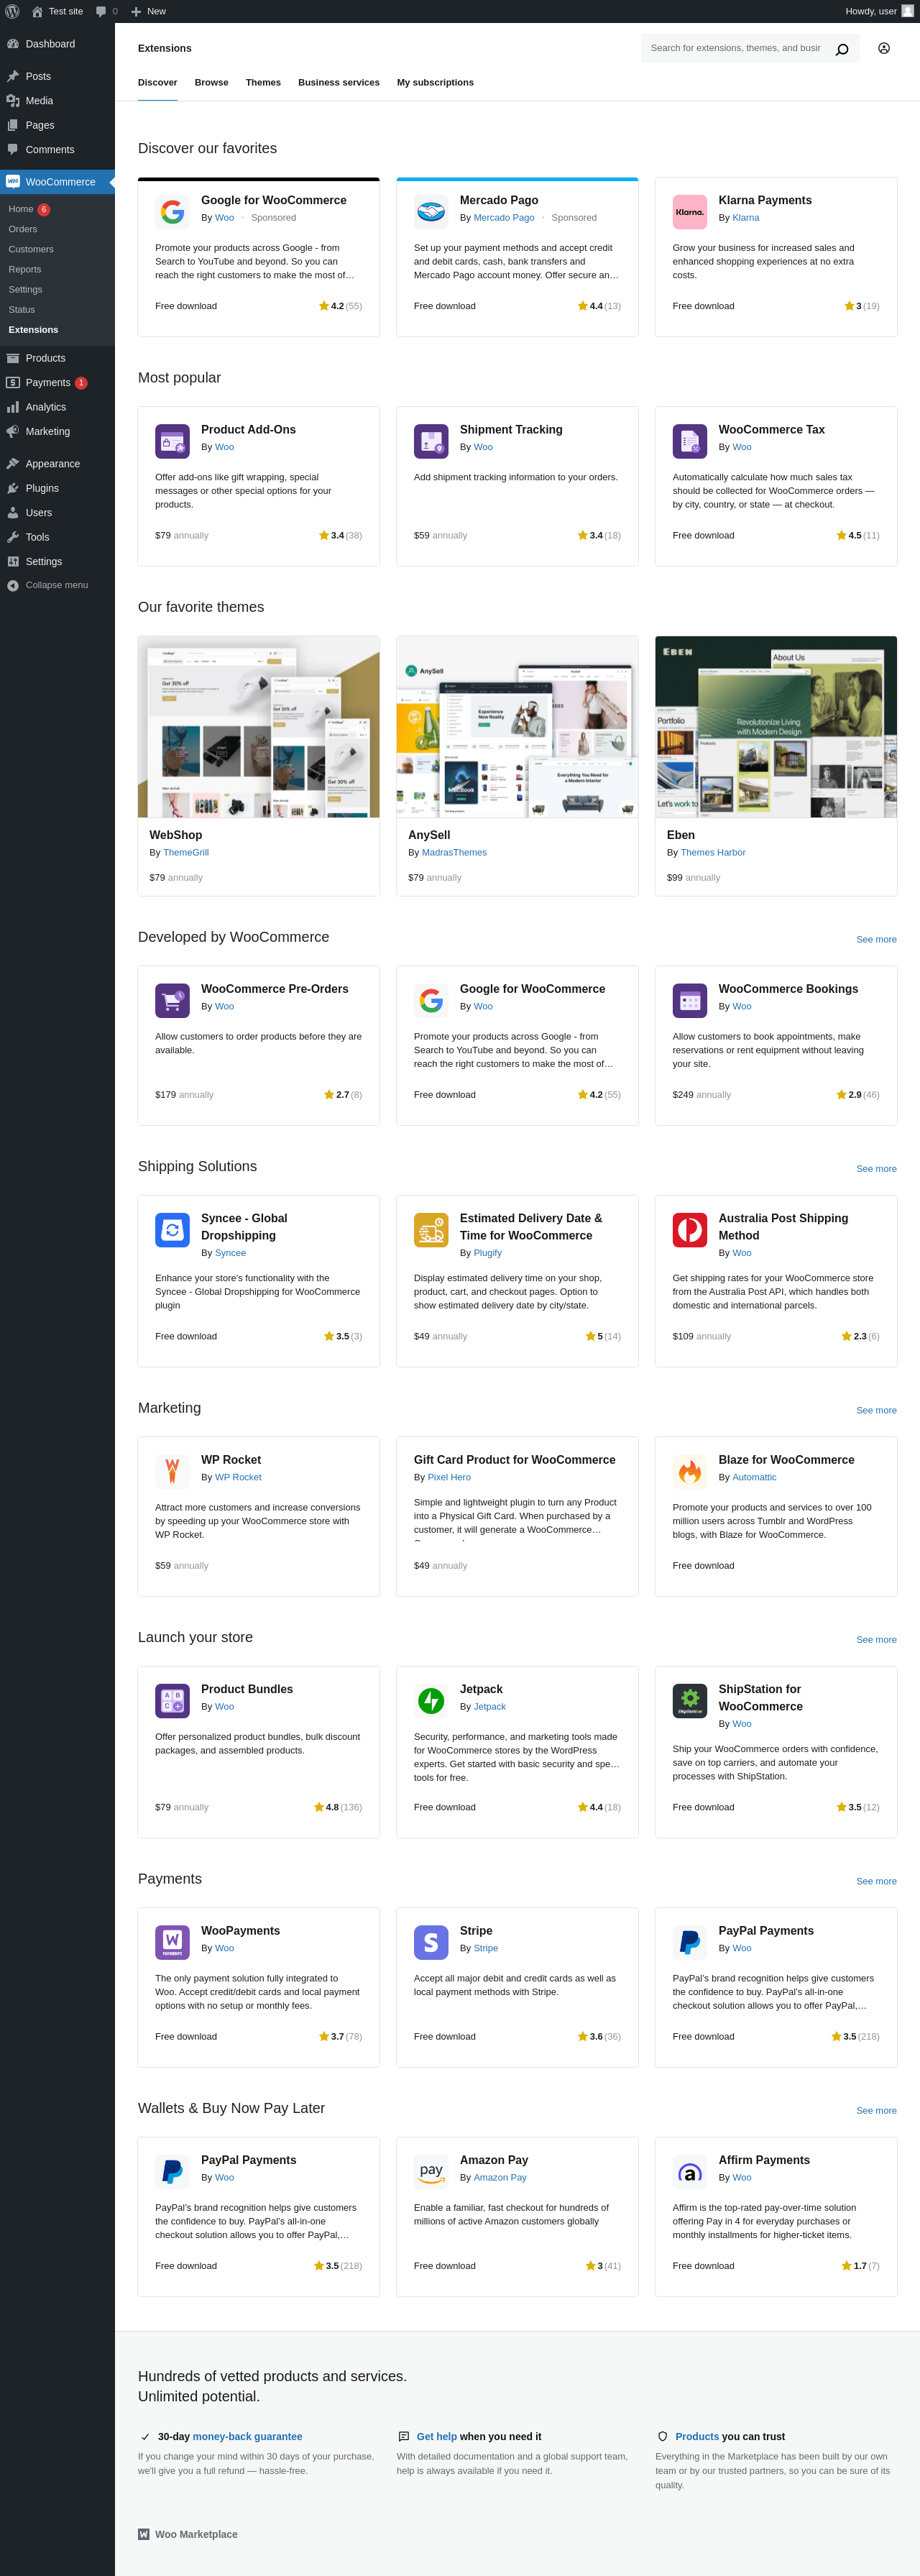Click the WordPress logo in admin bar
The height and width of the screenshot is (2576, 920).
[x=12, y=11]
